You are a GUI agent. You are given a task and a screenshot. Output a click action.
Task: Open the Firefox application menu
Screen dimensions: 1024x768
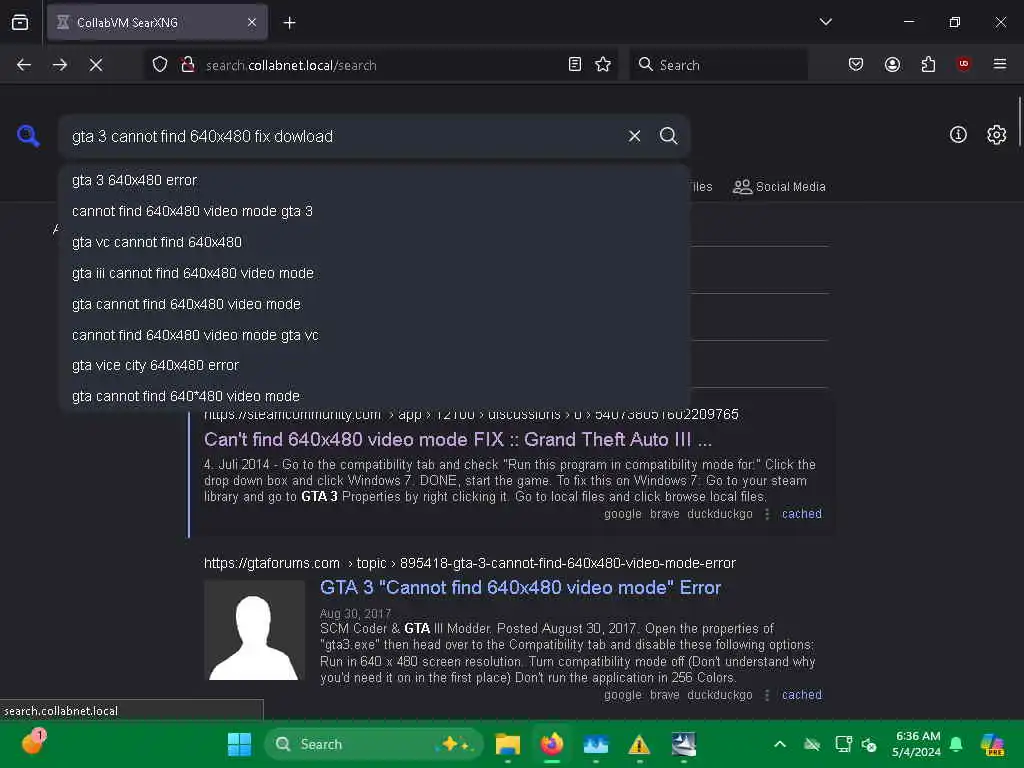pyautogui.click(x=1000, y=65)
